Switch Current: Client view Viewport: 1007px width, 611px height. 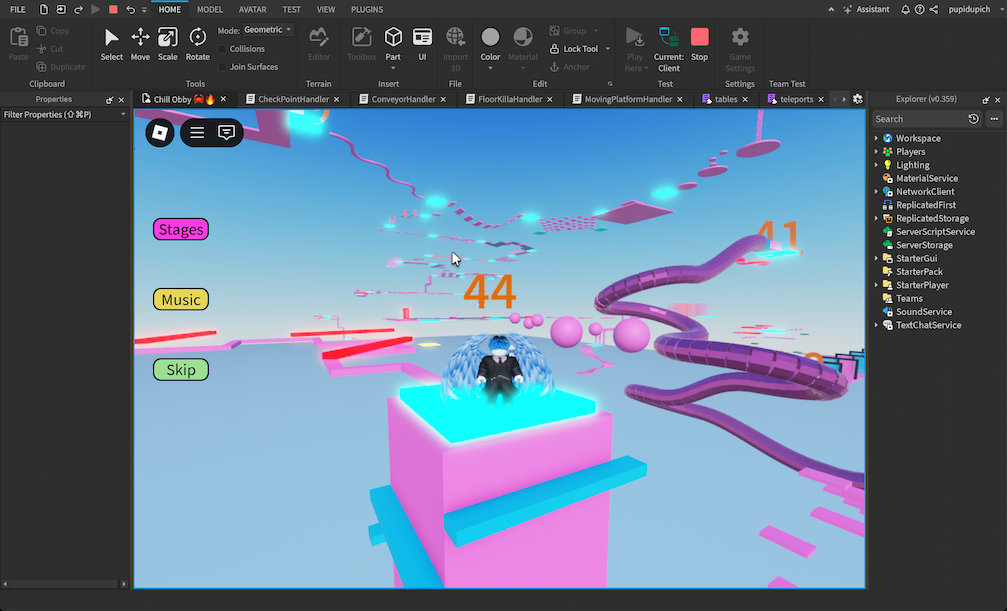coord(669,49)
